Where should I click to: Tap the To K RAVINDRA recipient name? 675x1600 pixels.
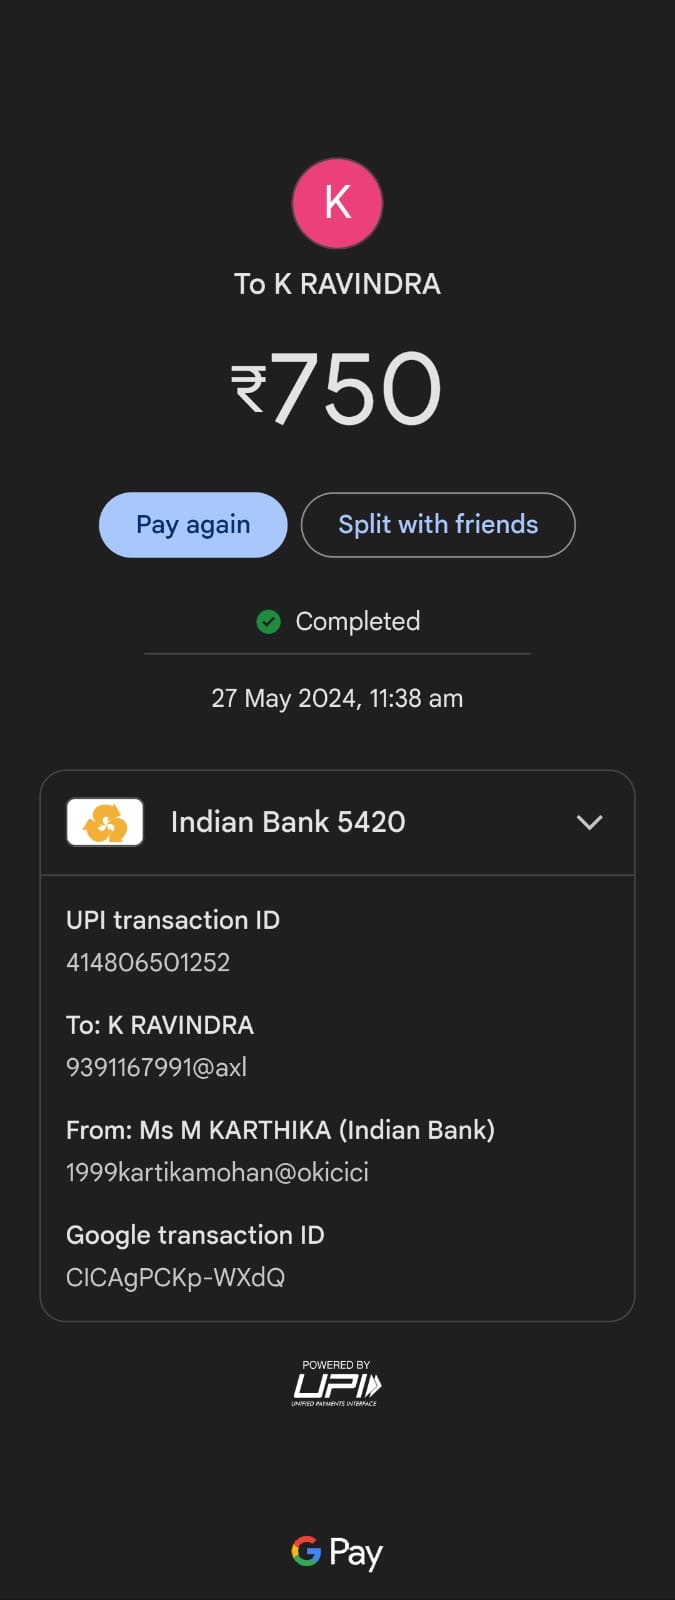(337, 284)
